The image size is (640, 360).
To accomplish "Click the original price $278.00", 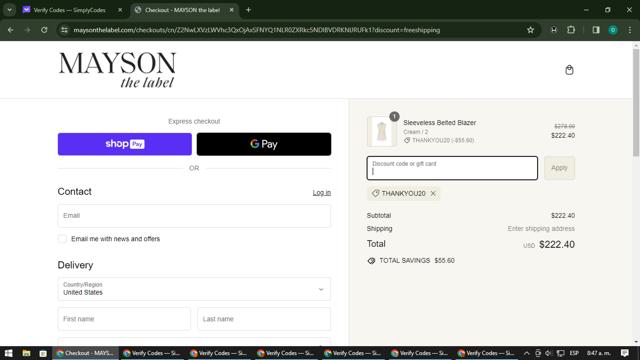I will tap(564, 126).
